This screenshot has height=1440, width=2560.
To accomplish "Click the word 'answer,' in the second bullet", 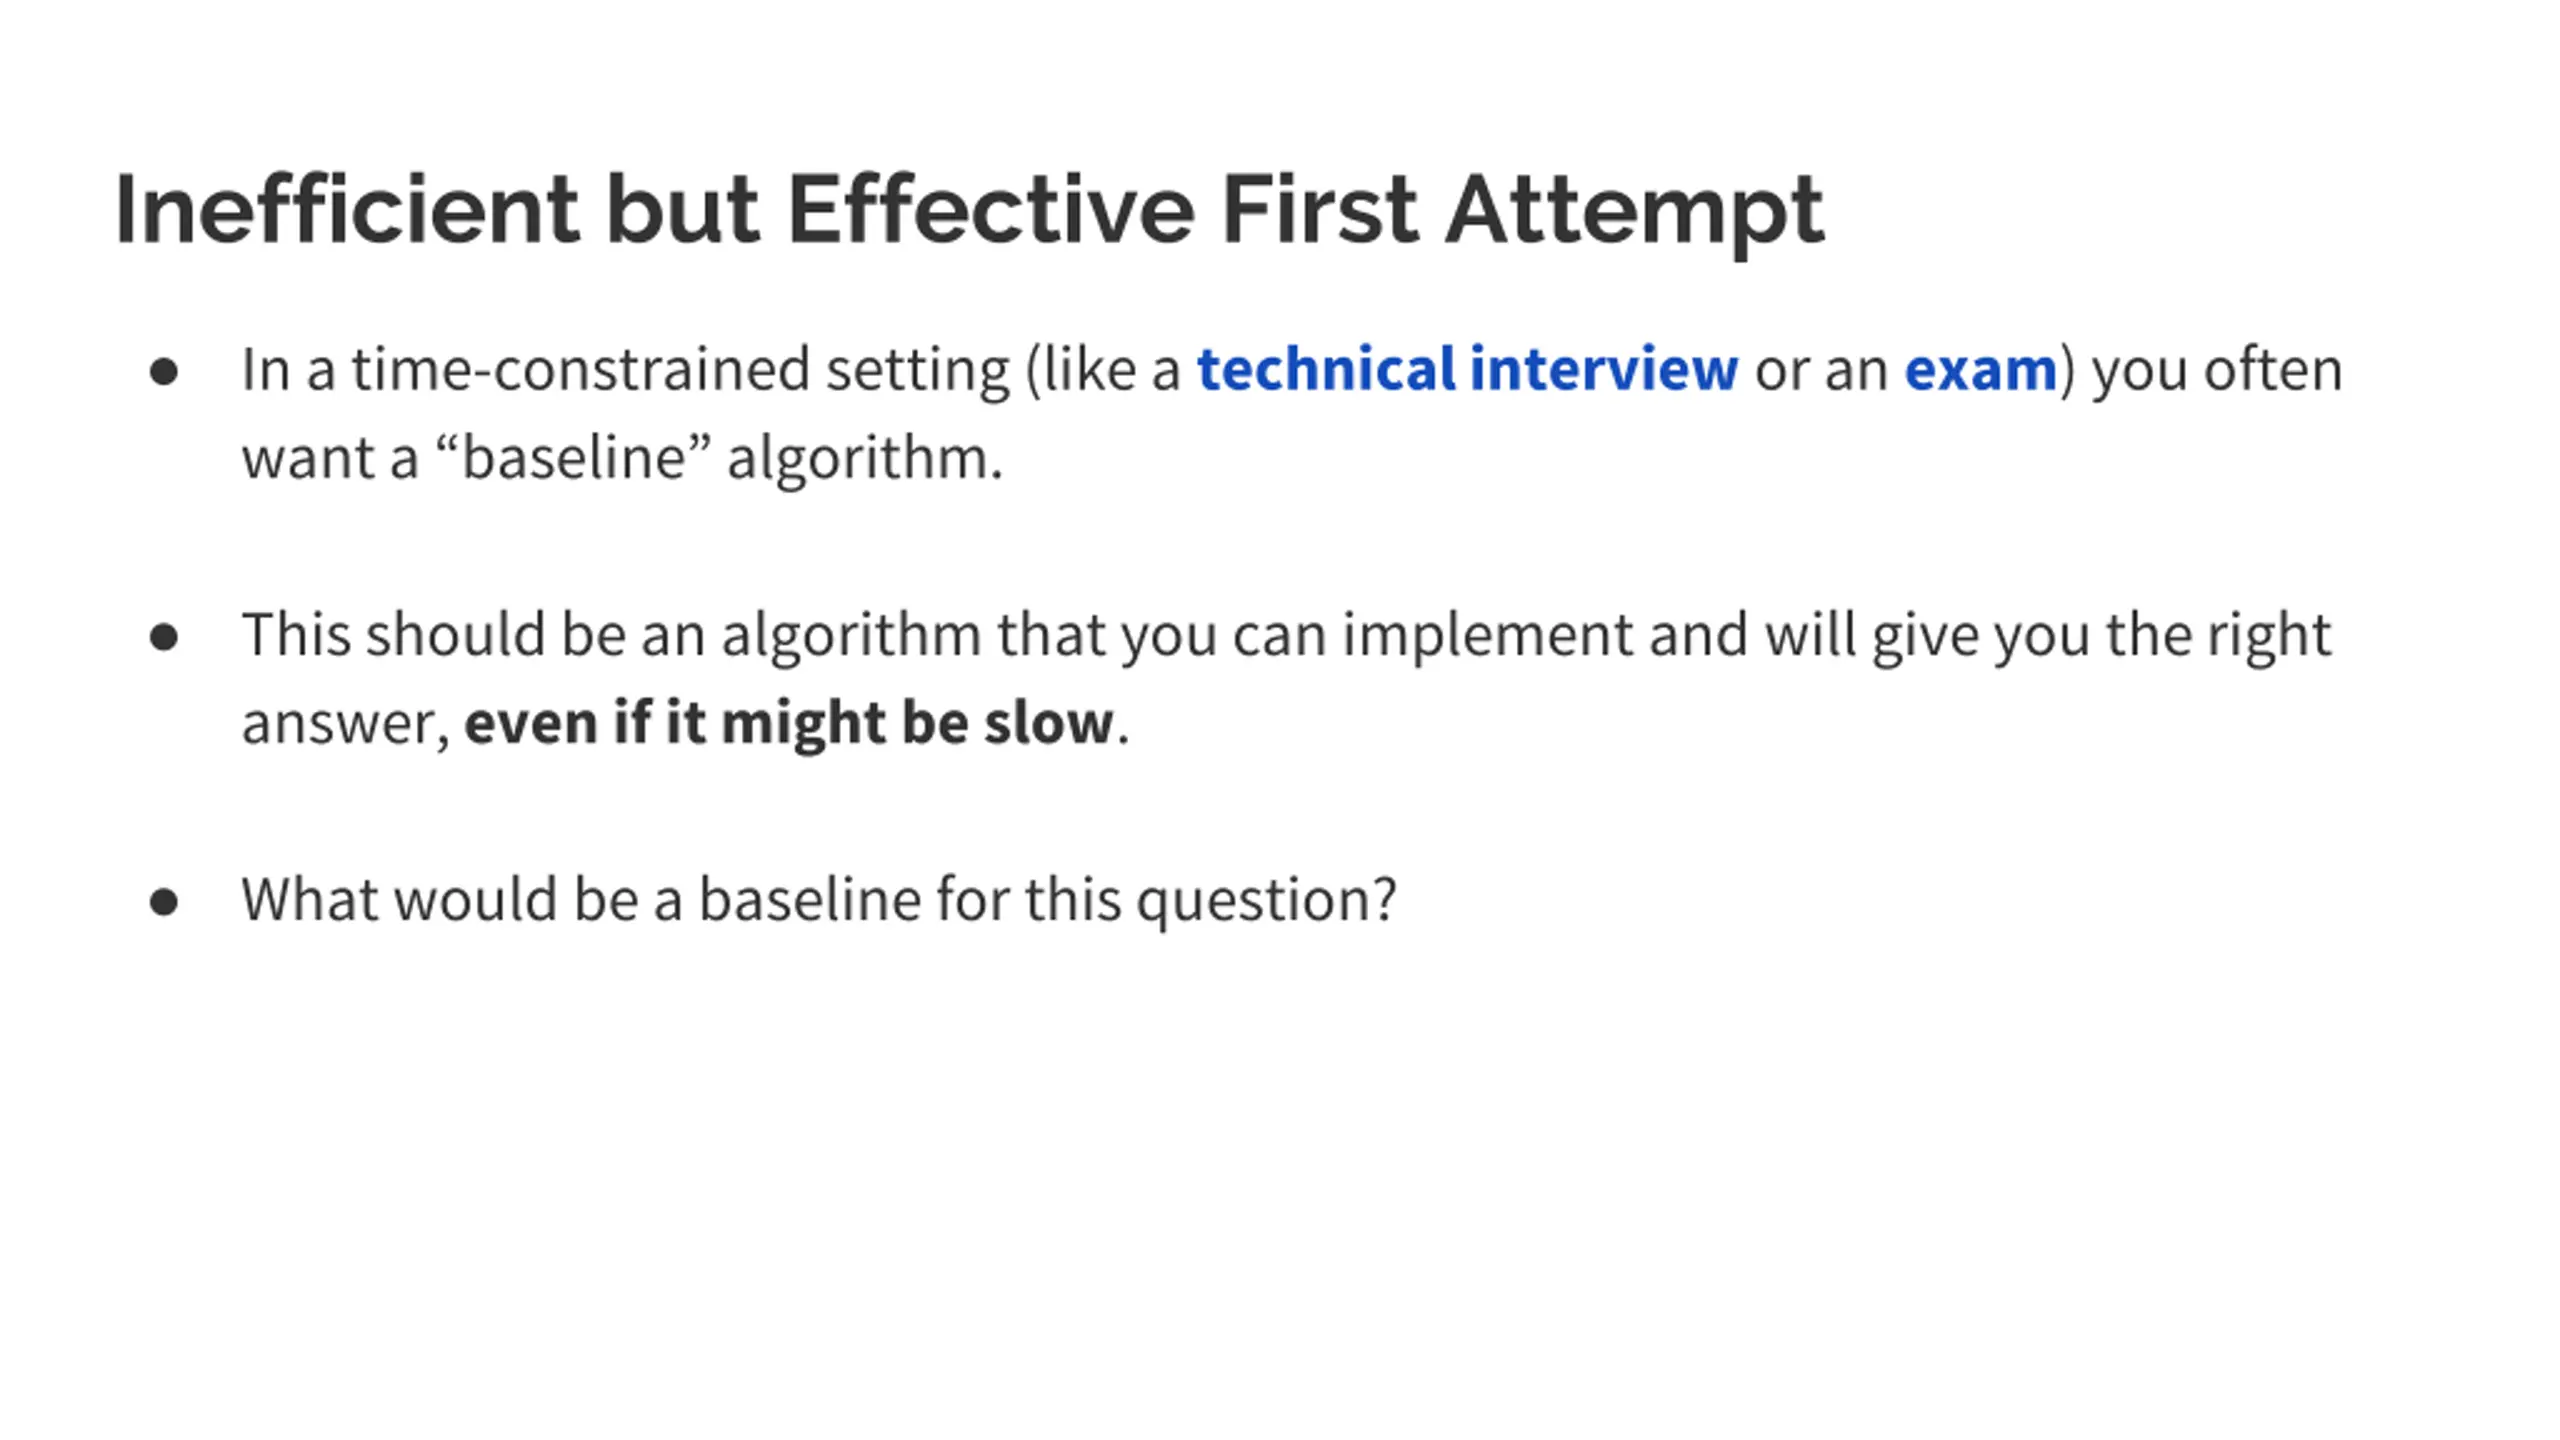I will click(346, 725).
